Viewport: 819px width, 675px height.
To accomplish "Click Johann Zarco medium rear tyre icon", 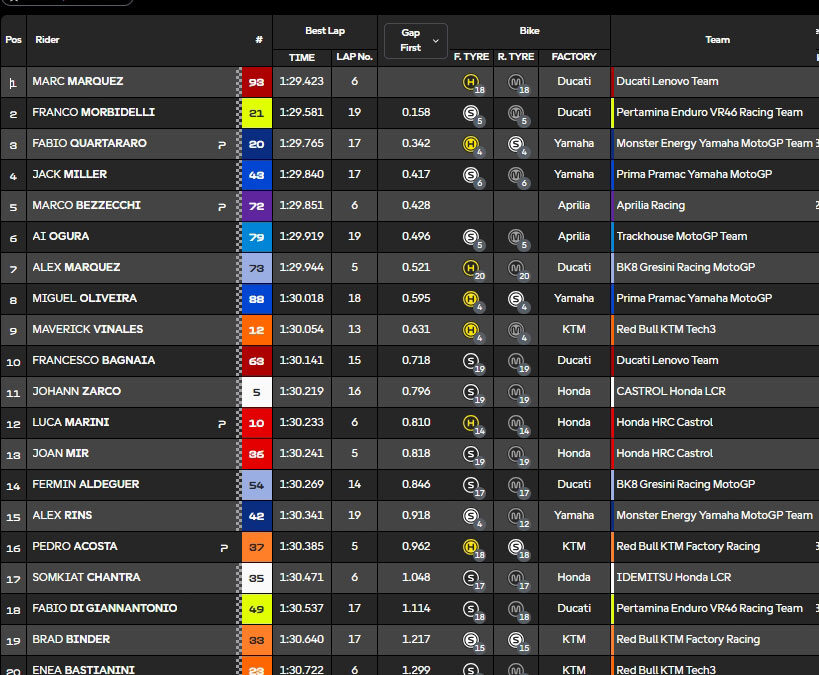I will point(516,391).
